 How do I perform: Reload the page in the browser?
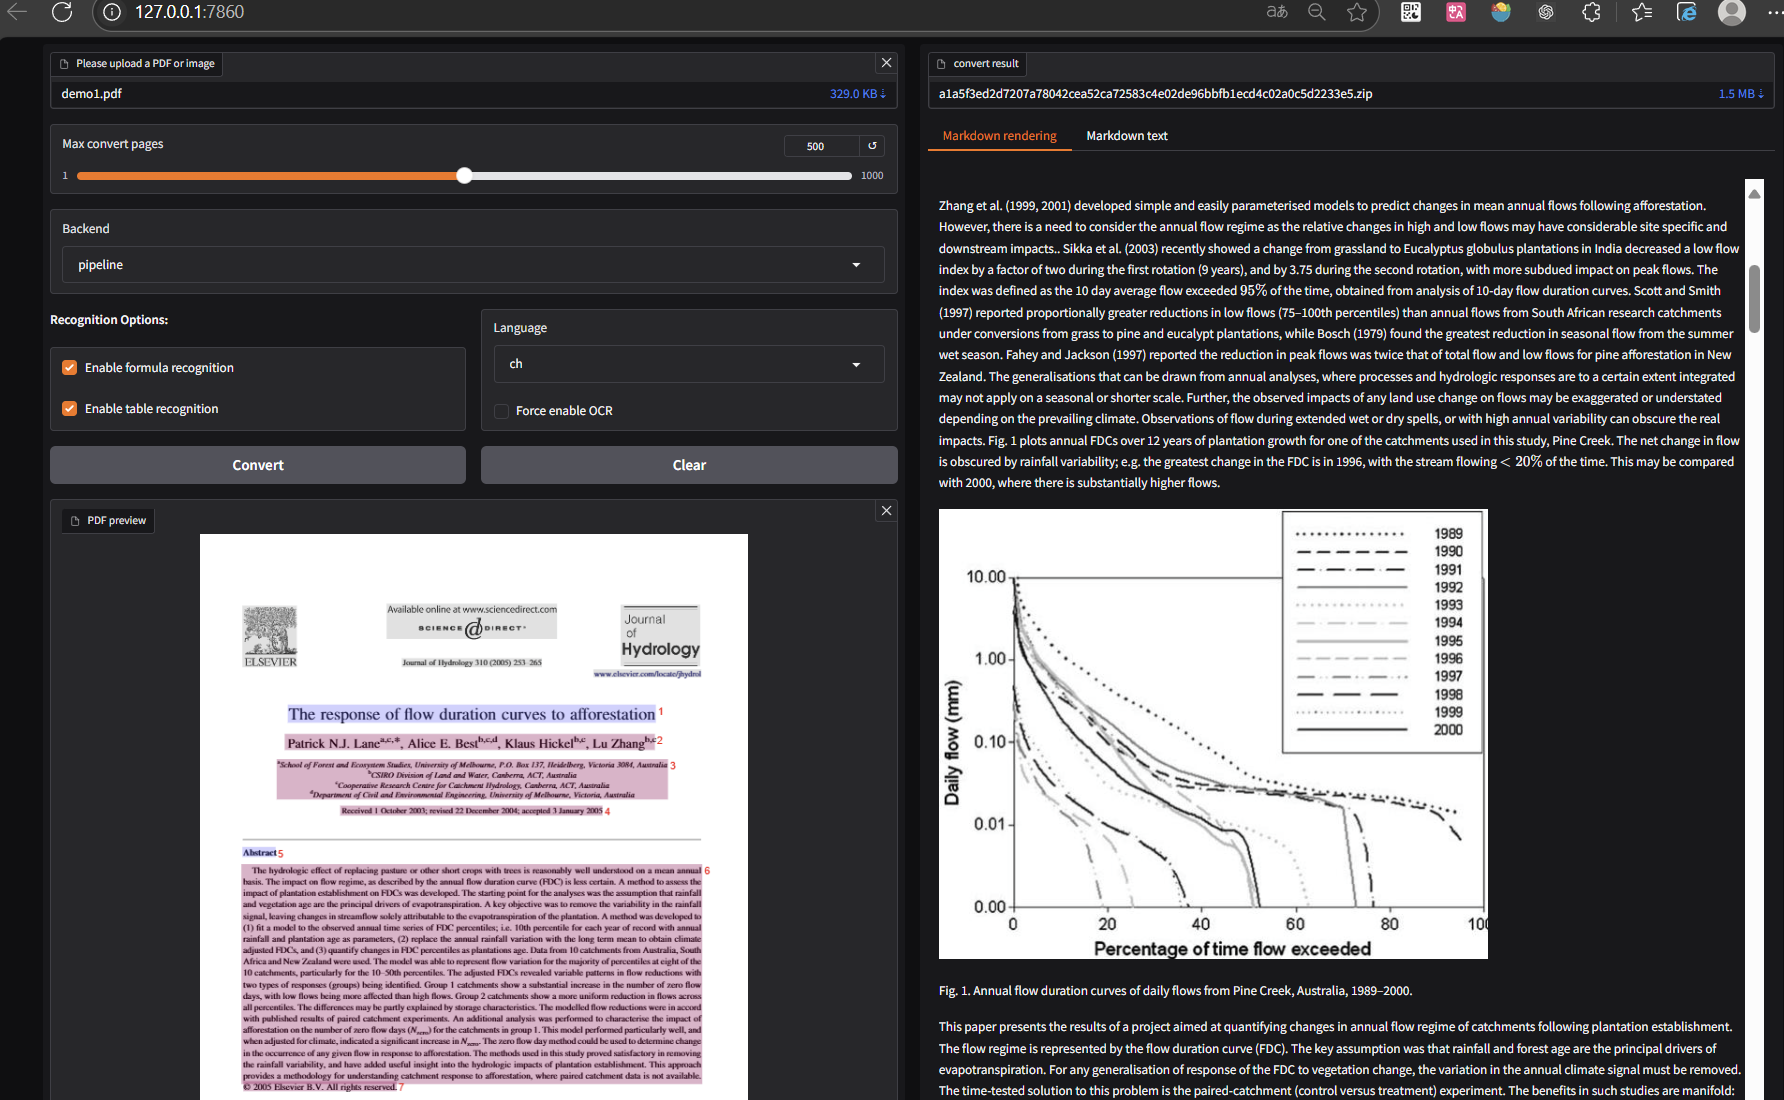62,12
